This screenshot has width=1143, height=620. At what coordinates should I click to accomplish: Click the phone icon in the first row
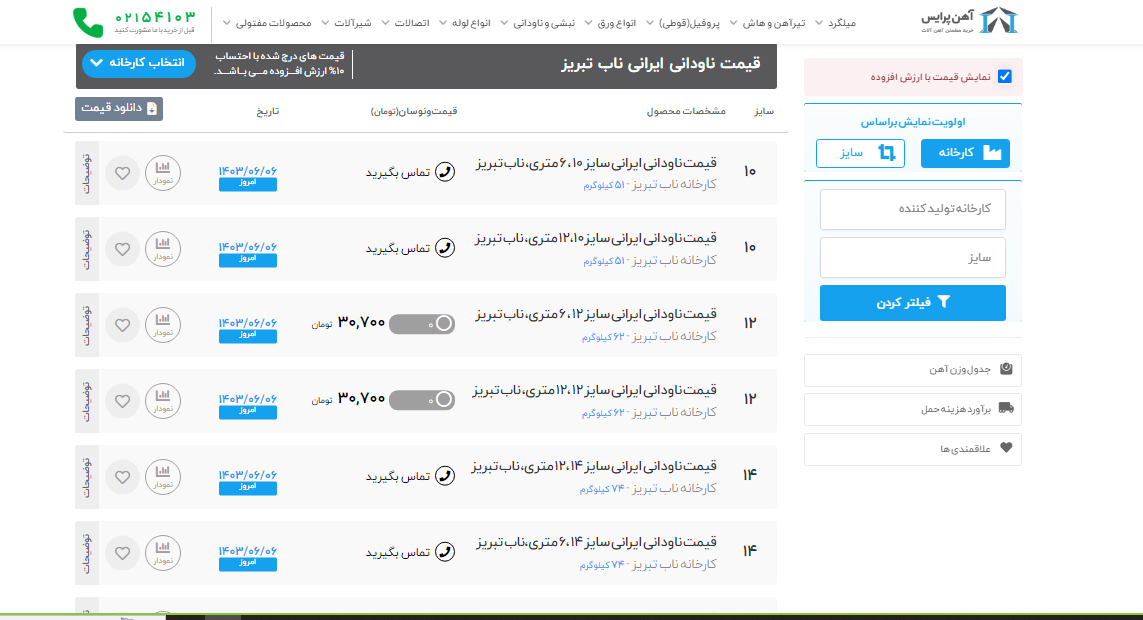[x=445, y=172]
